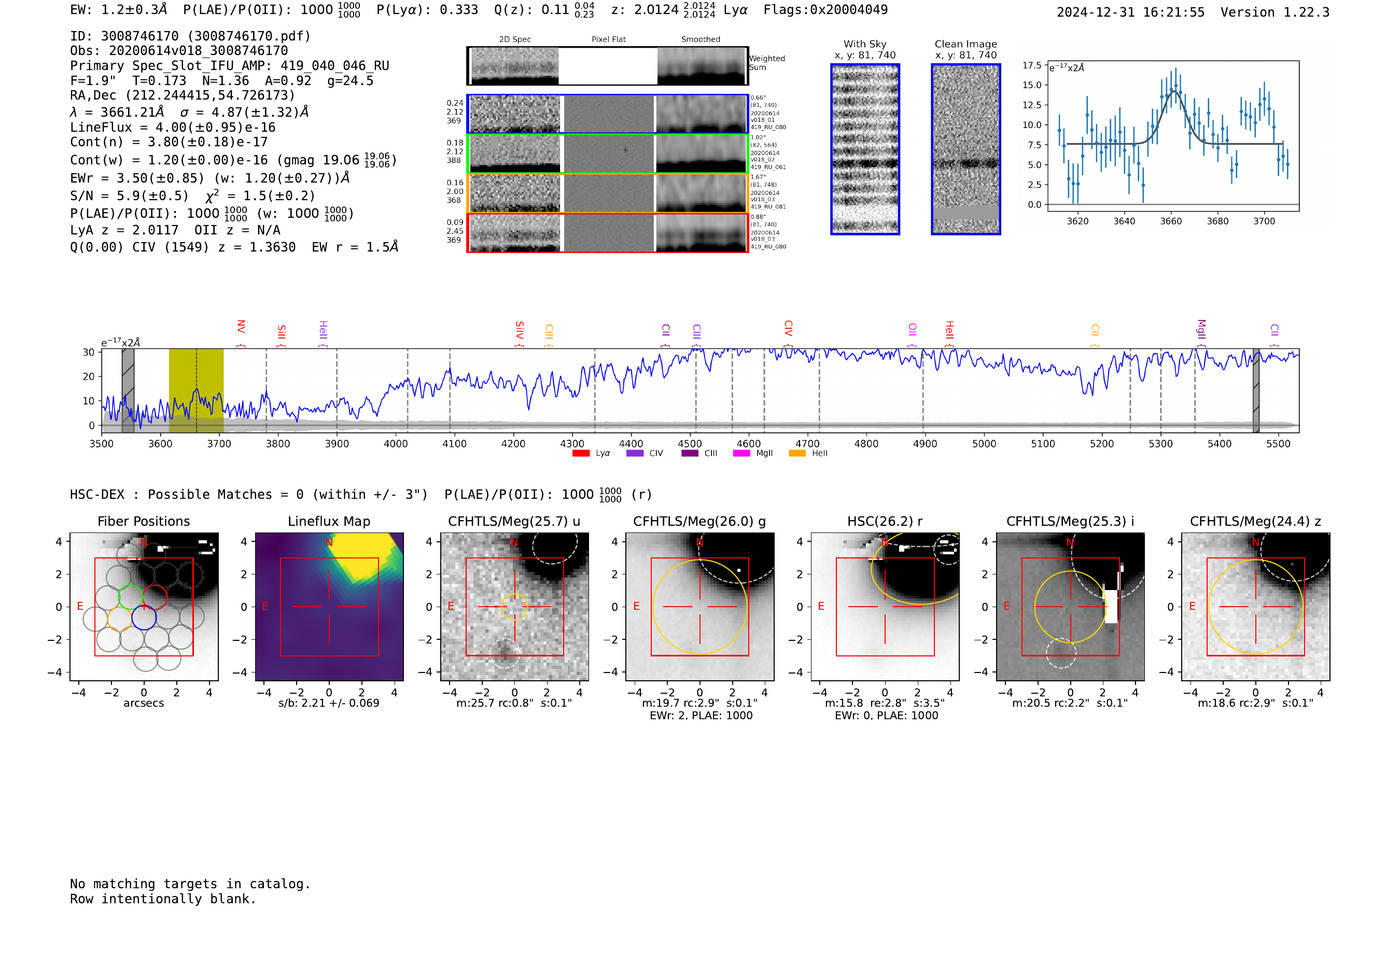This screenshot has width=1400, height=953.
Task: Open the CFHTLS/Meg(24.4) z image
Action: pyautogui.click(x=1256, y=606)
